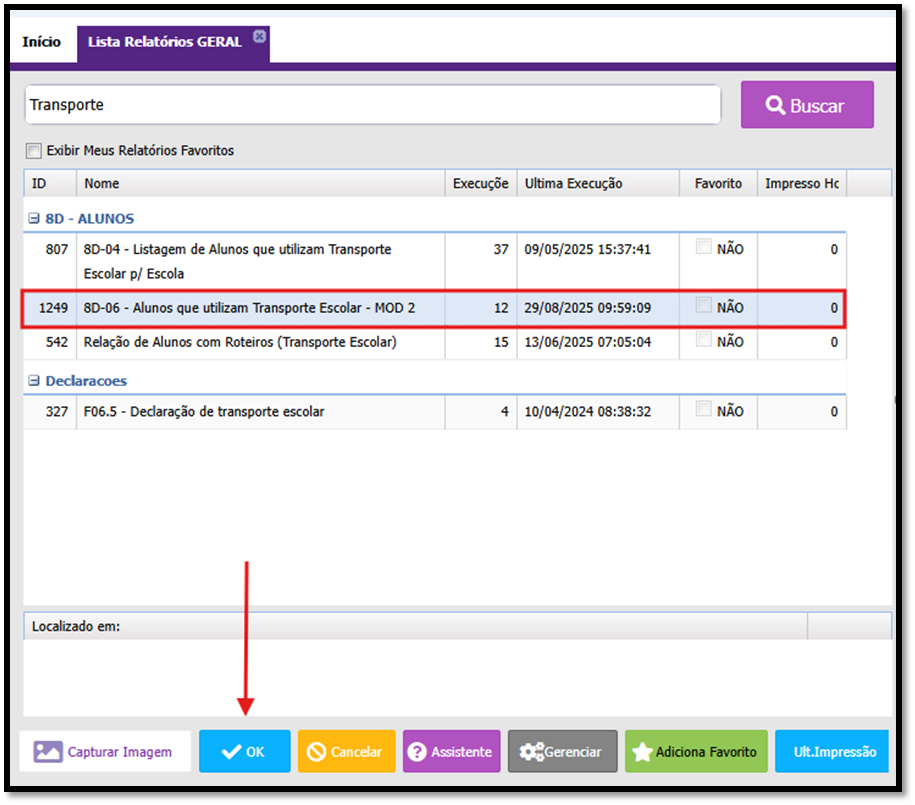Toggle favorite checkbox for report 327
This screenshot has width=915, height=805.
point(705,409)
